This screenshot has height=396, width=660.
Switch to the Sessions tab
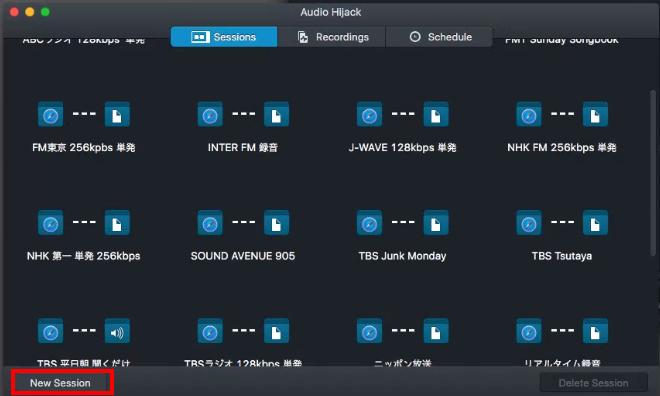tap(224, 37)
